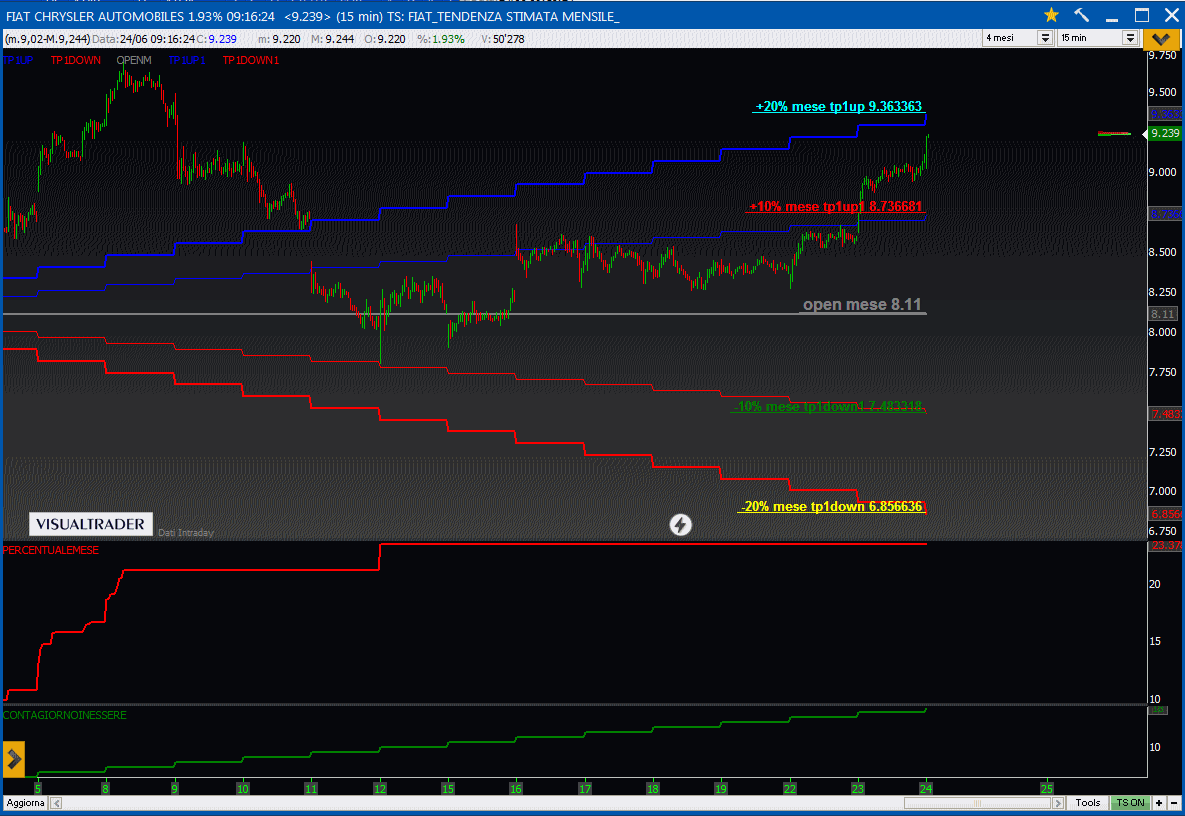1185x816 pixels.
Task: Click date marker 12 on time axis
Action: (x=379, y=789)
